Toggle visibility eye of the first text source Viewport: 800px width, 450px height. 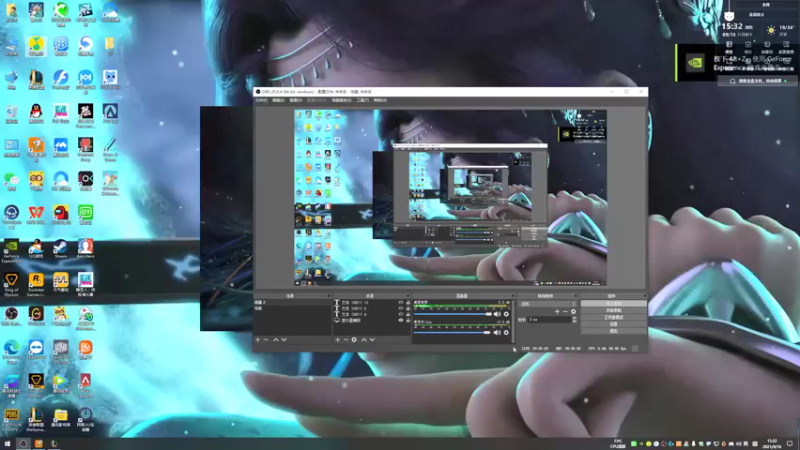click(x=401, y=303)
